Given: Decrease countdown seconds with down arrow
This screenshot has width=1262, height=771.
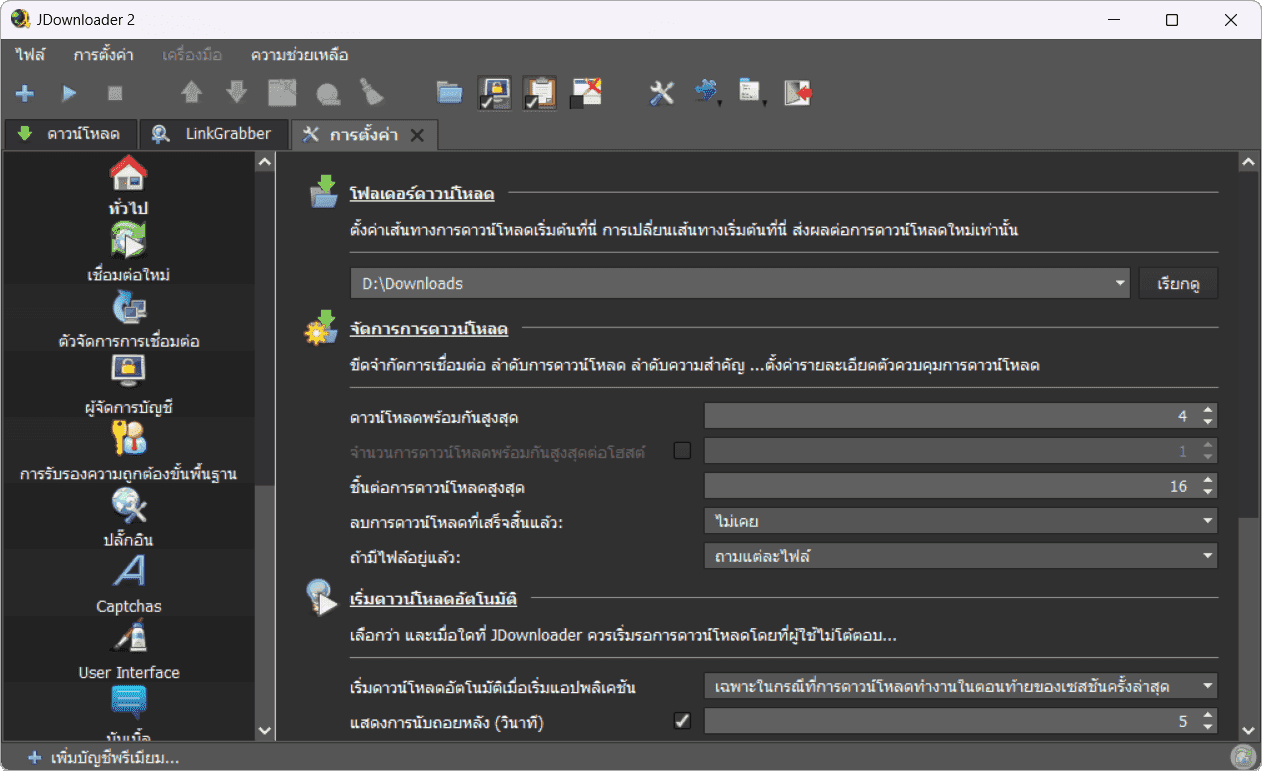Looking at the screenshot, I should coord(1208,727).
